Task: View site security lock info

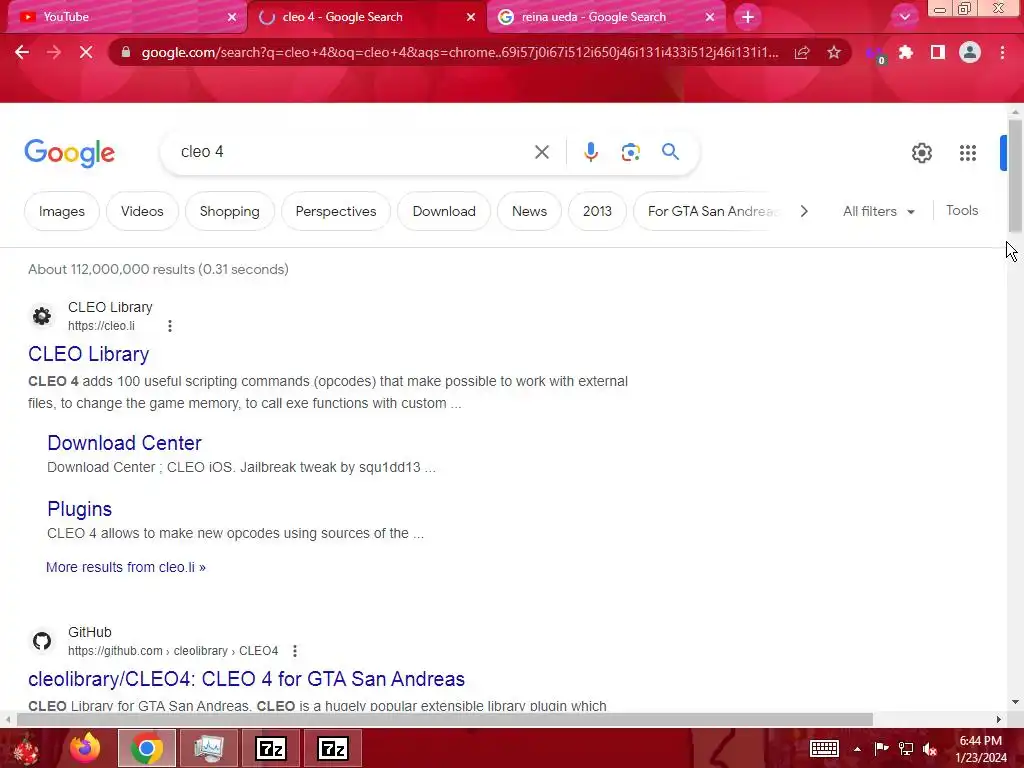Action: pos(126,52)
